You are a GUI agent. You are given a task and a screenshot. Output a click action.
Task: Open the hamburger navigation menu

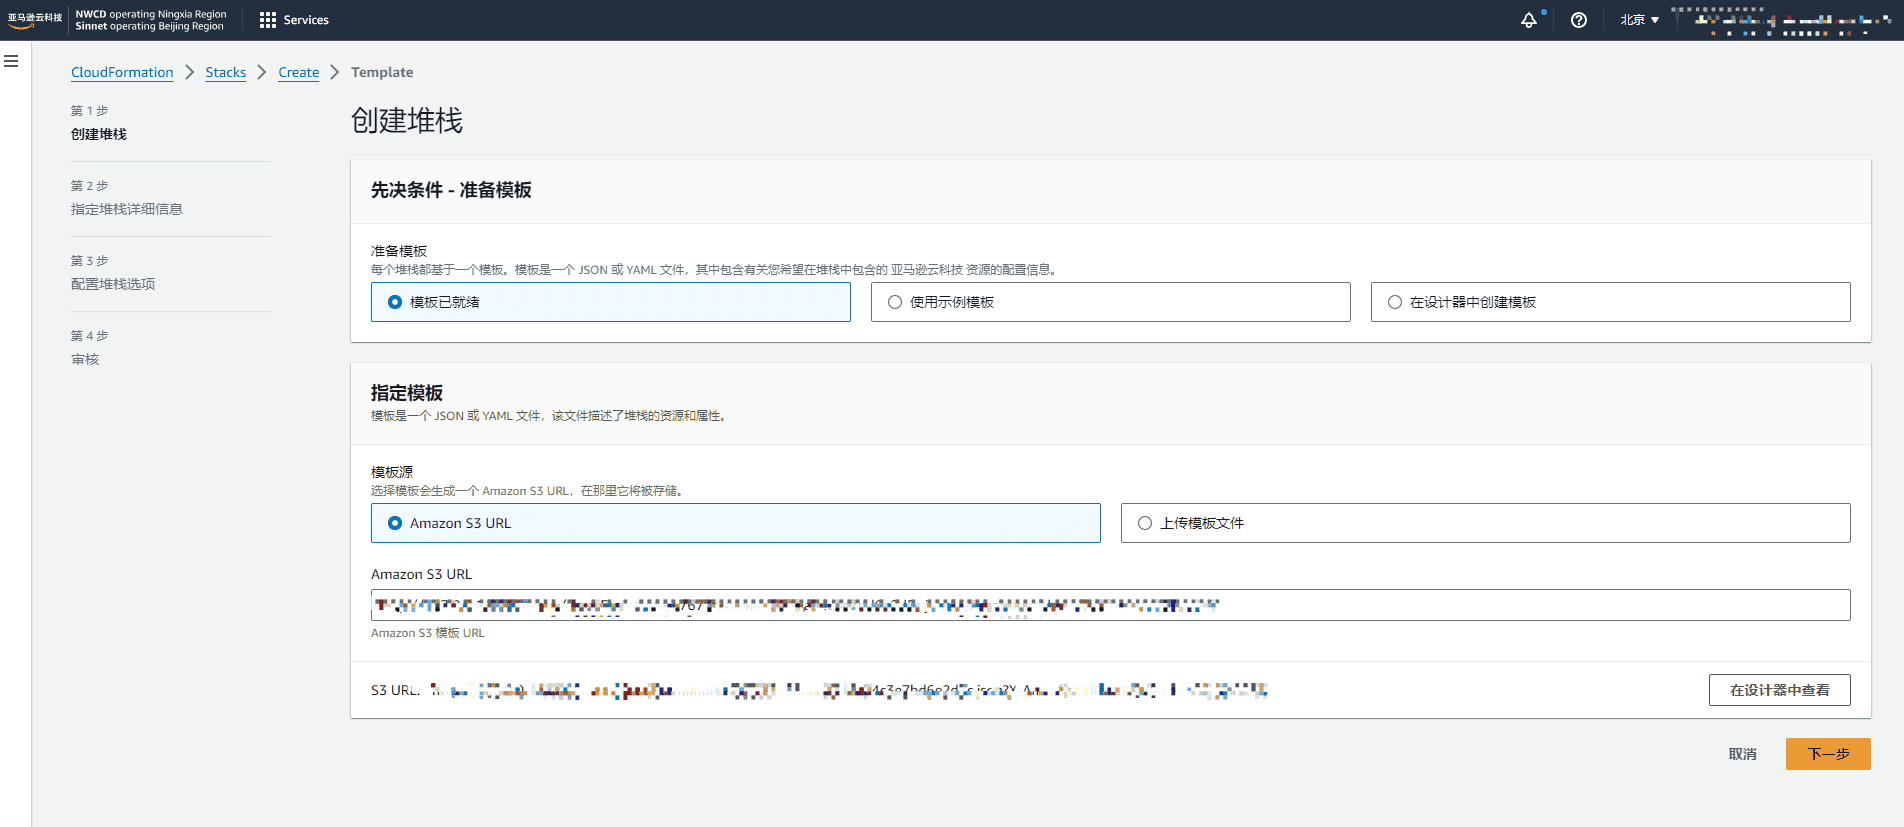pos(11,61)
